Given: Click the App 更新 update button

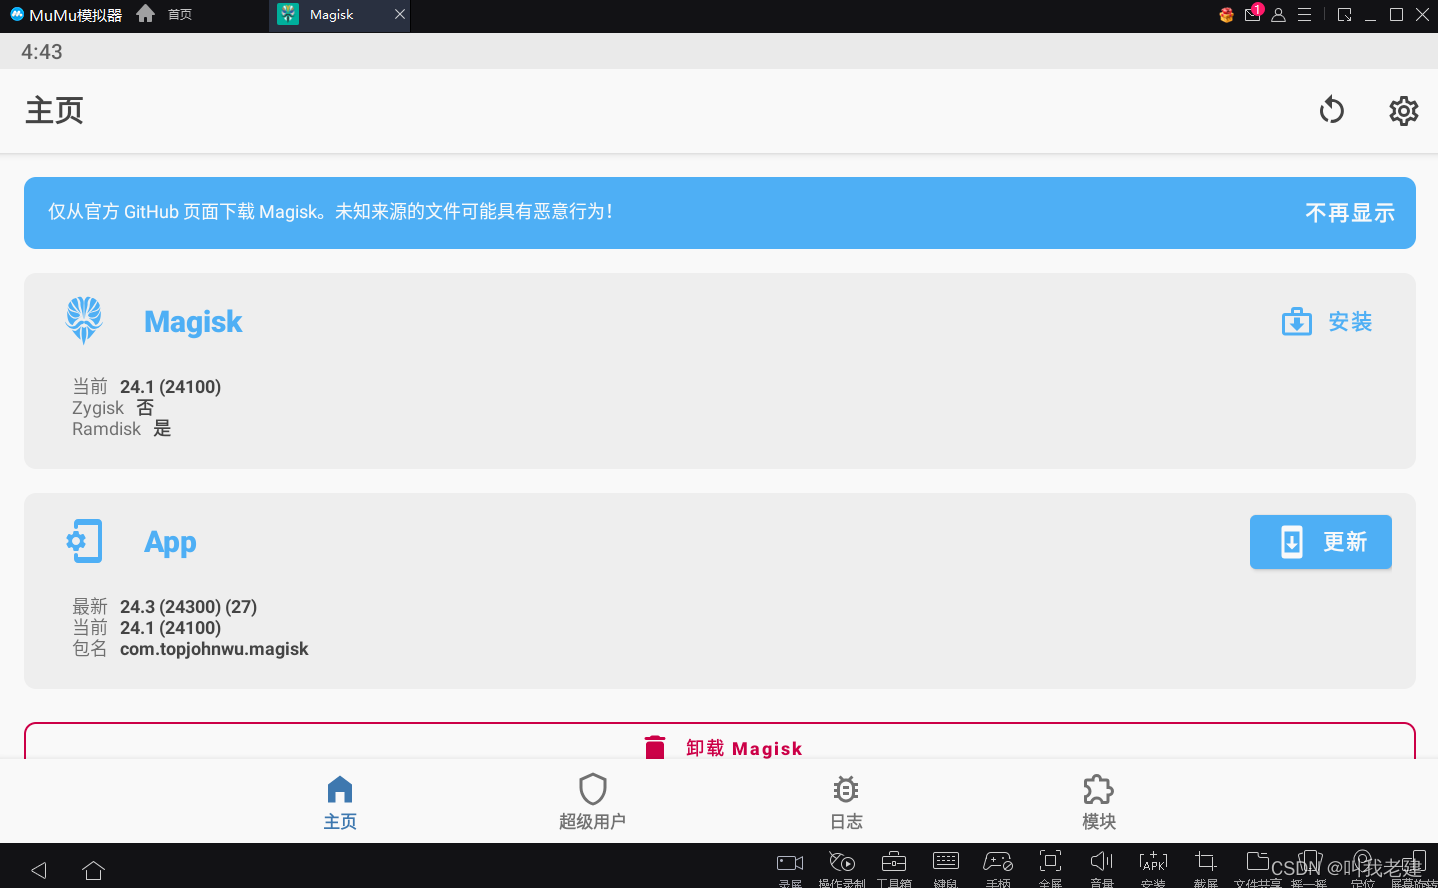Looking at the screenshot, I should (1321, 542).
